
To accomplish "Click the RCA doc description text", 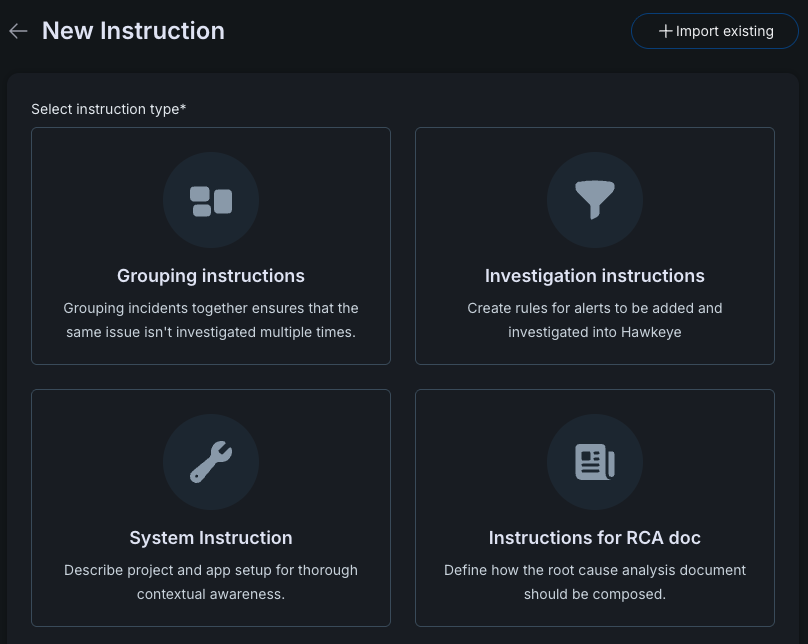I will click(x=595, y=581).
